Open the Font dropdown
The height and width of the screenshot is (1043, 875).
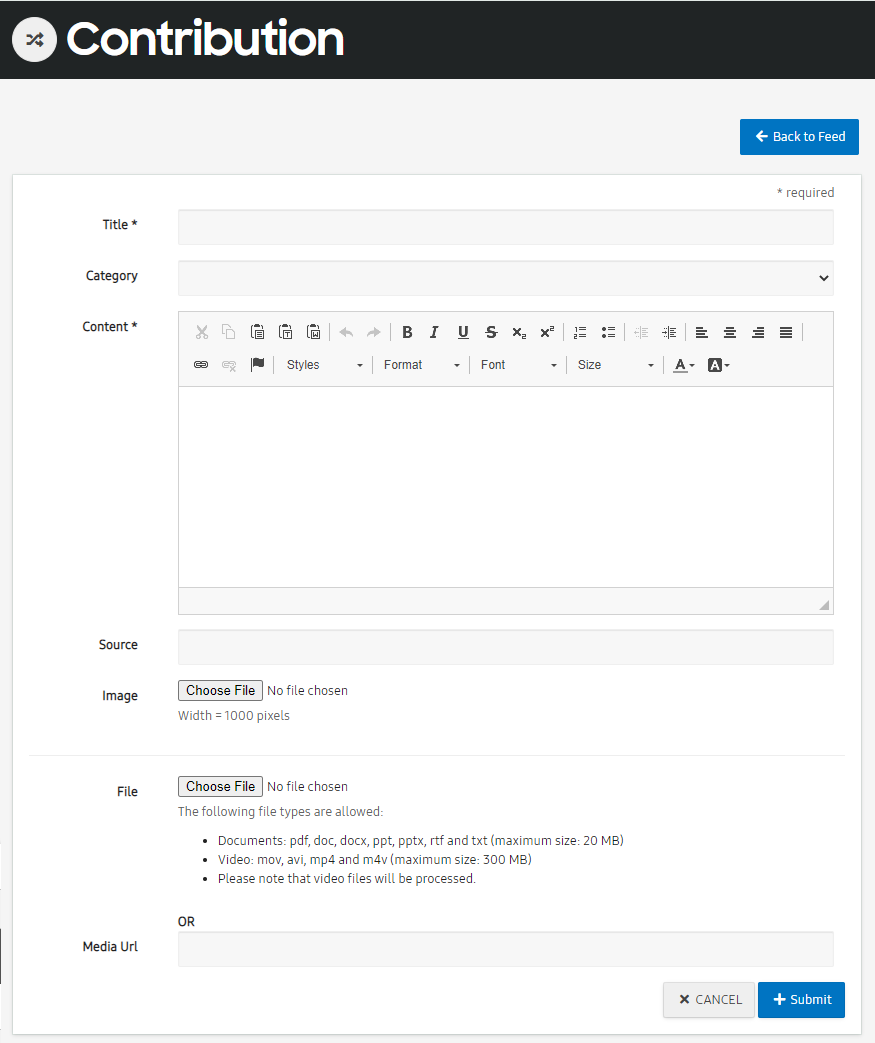click(518, 365)
